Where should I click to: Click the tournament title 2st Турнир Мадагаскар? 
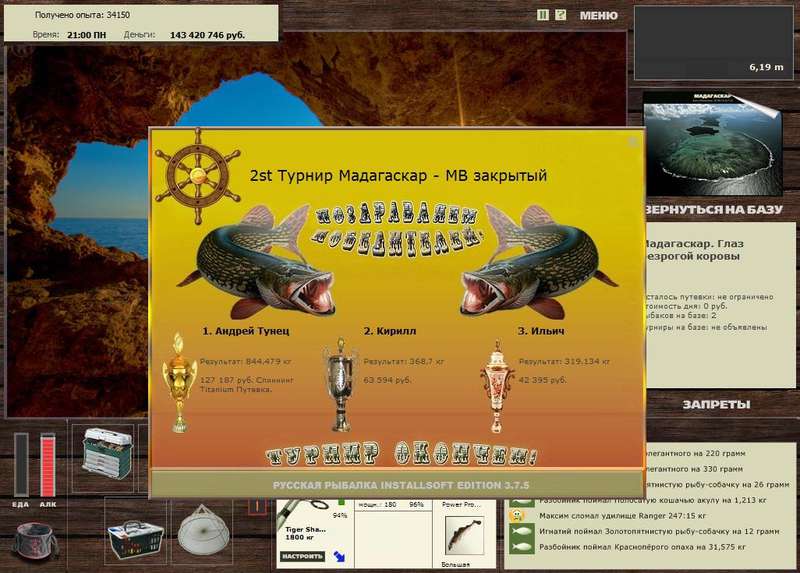398,176
